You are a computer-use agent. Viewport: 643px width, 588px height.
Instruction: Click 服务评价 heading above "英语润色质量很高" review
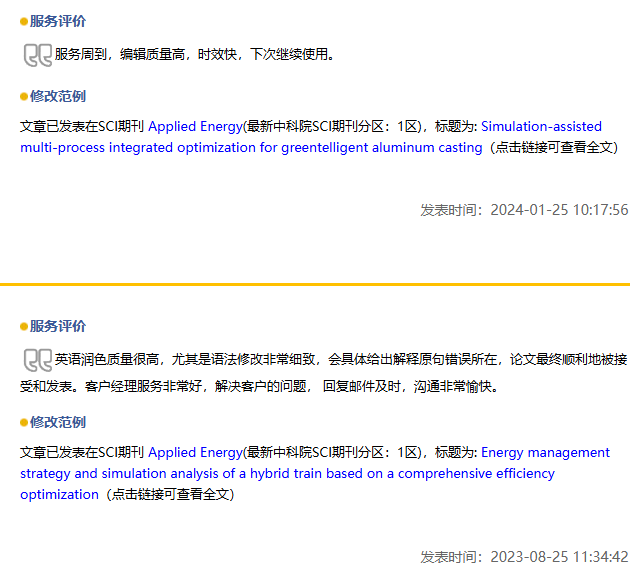pos(58,326)
